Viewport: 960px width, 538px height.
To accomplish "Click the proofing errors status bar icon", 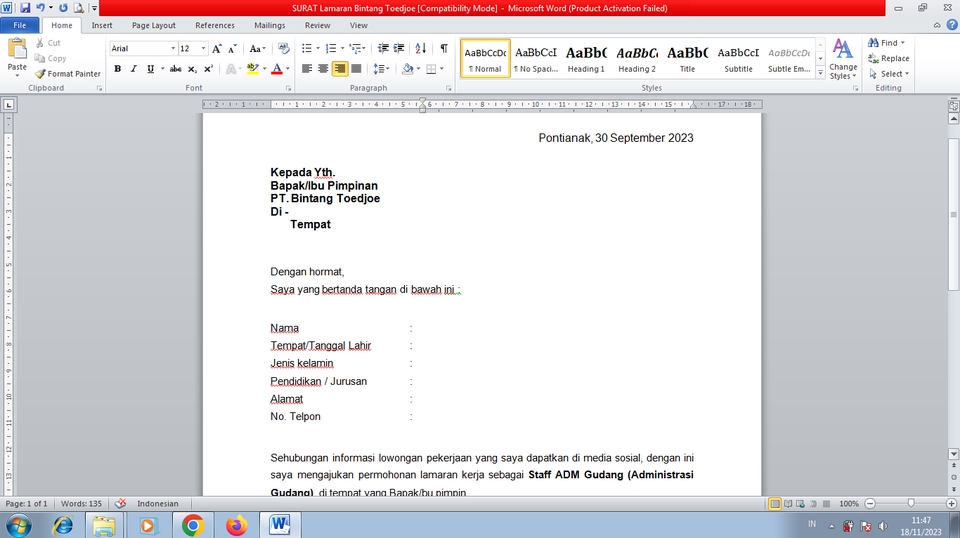I will coord(121,503).
